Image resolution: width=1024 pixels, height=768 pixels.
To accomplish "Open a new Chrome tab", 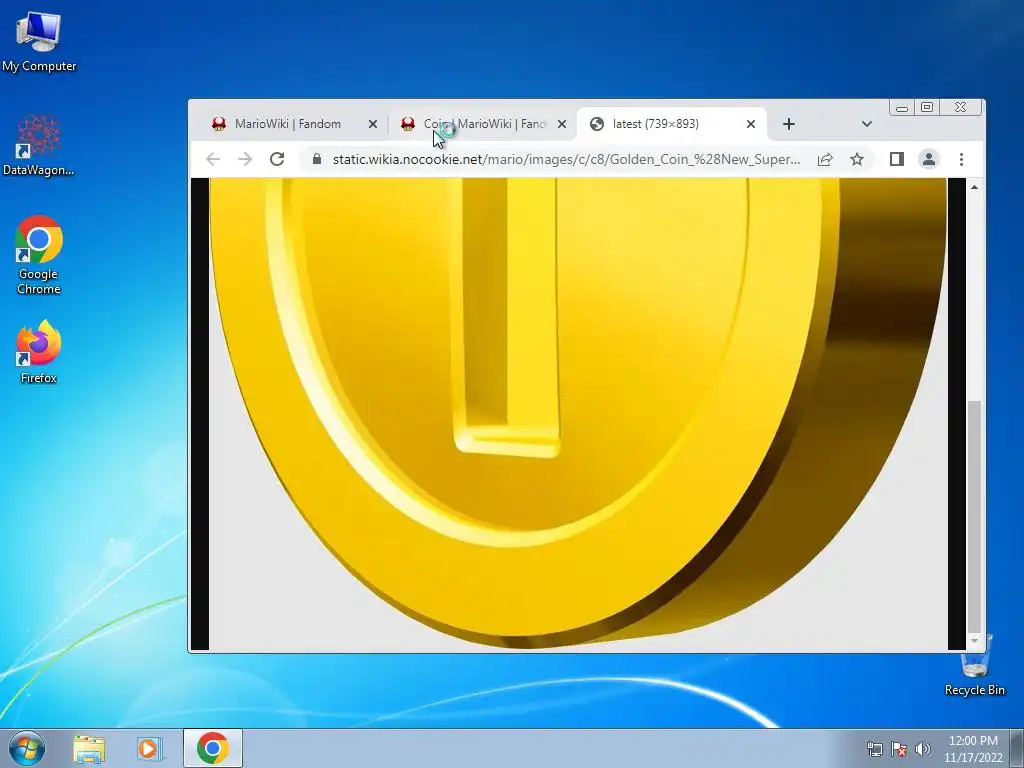I will [x=789, y=124].
